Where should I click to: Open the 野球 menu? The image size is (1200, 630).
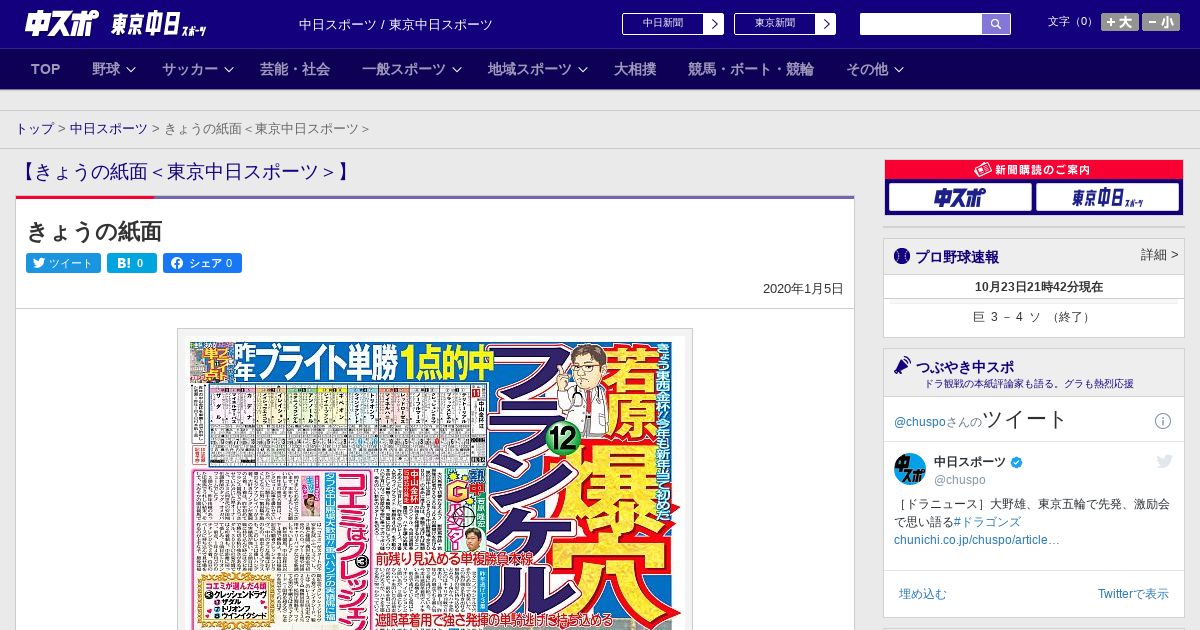pyautogui.click(x=106, y=69)
